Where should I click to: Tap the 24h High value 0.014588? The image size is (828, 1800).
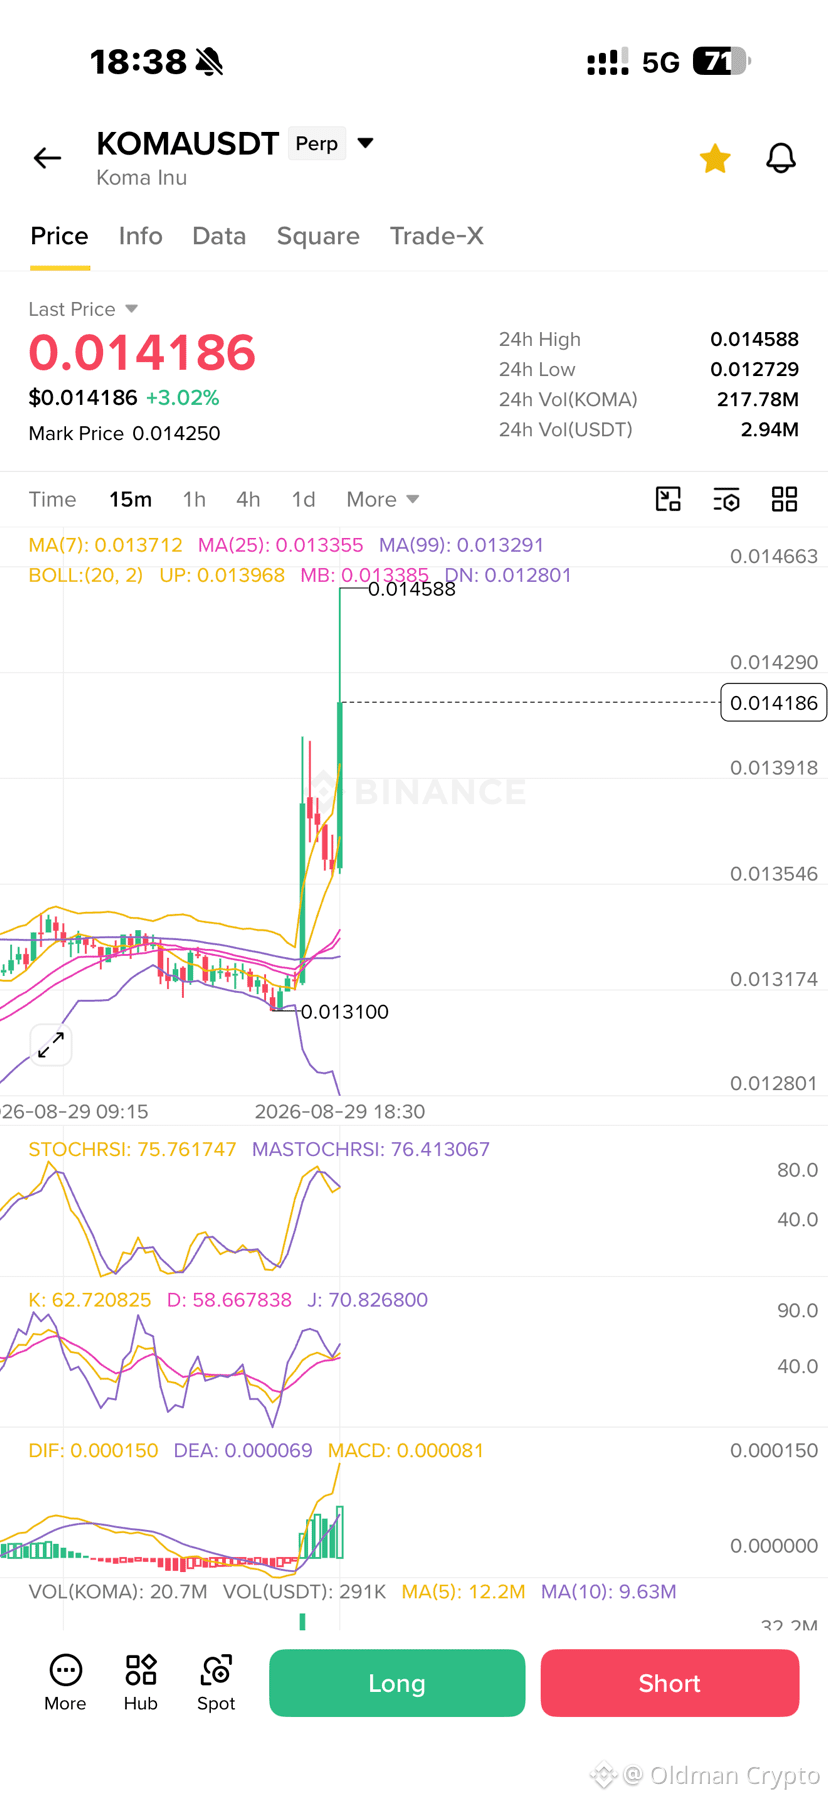[754, 339]
